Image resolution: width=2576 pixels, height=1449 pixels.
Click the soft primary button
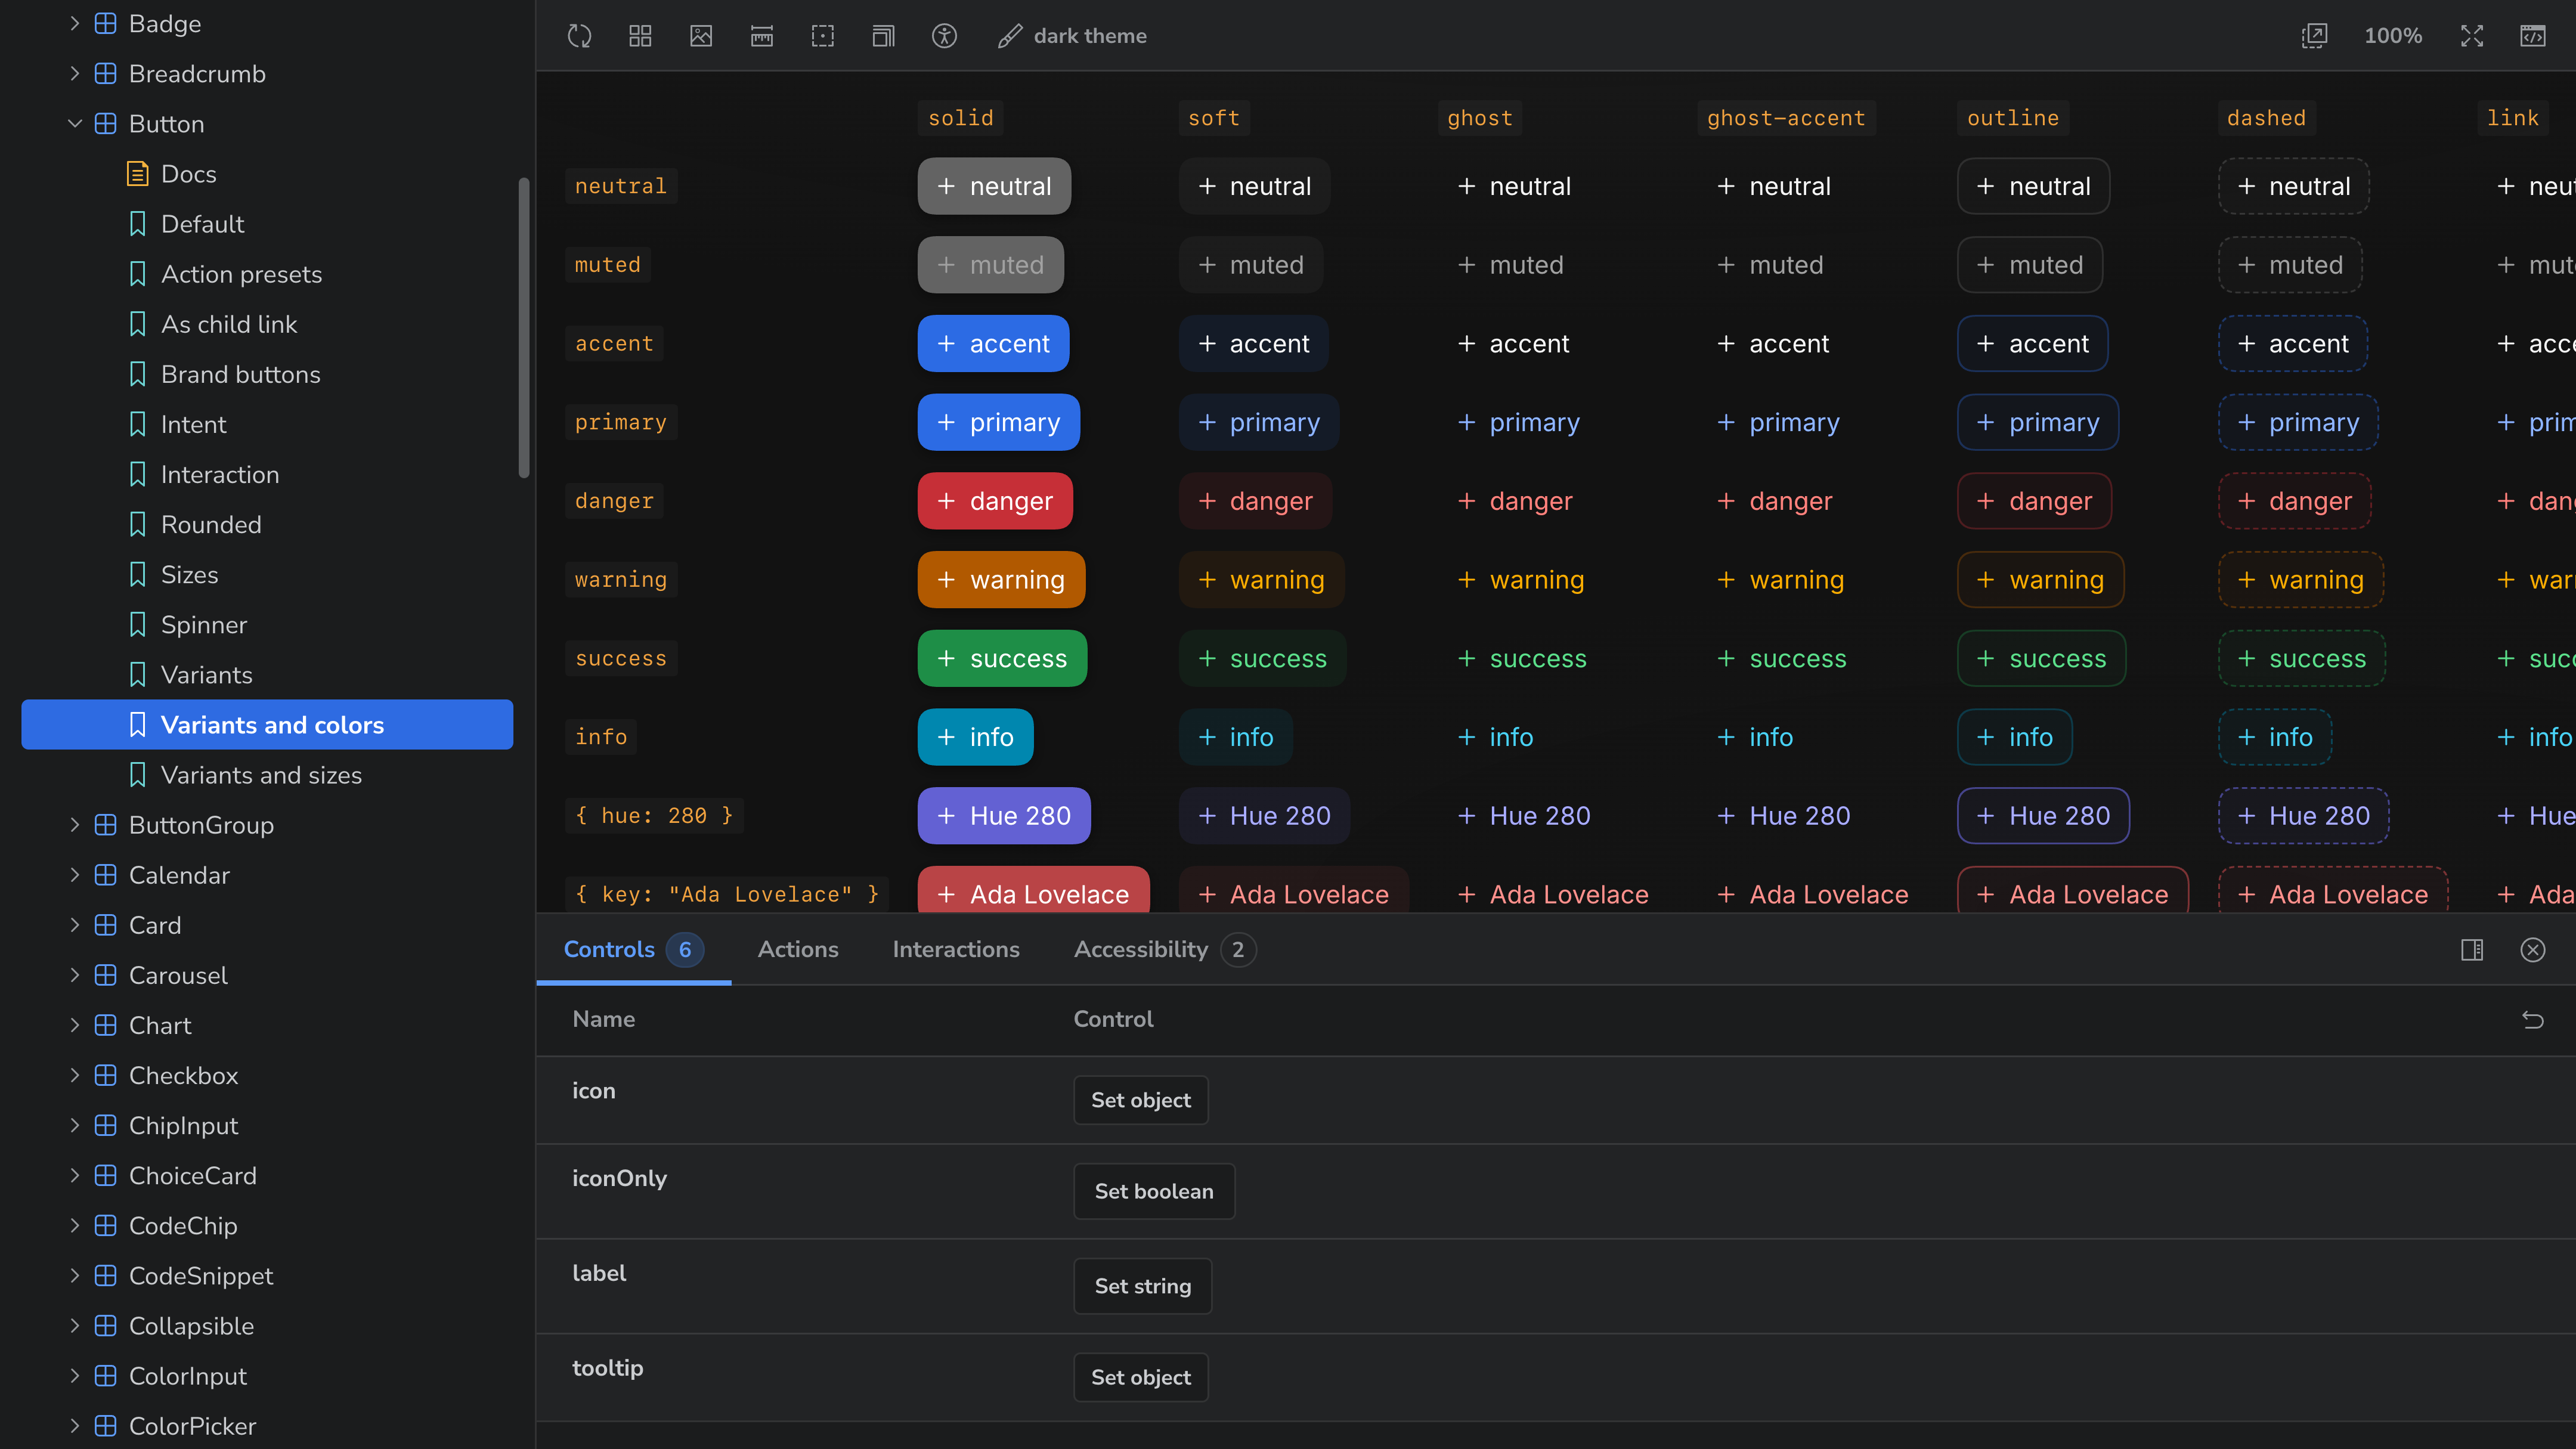tap(1259, 423)
